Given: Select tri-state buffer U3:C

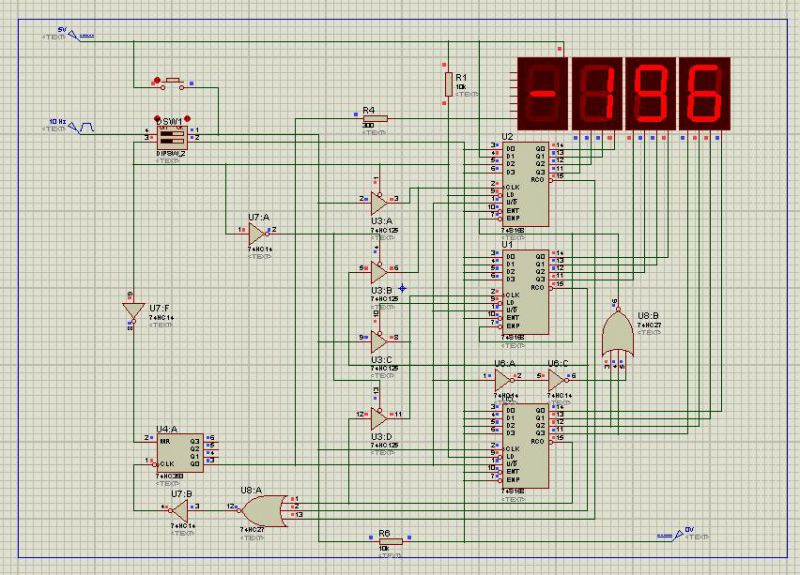Looking at the screenshot, I should (379, 341).
